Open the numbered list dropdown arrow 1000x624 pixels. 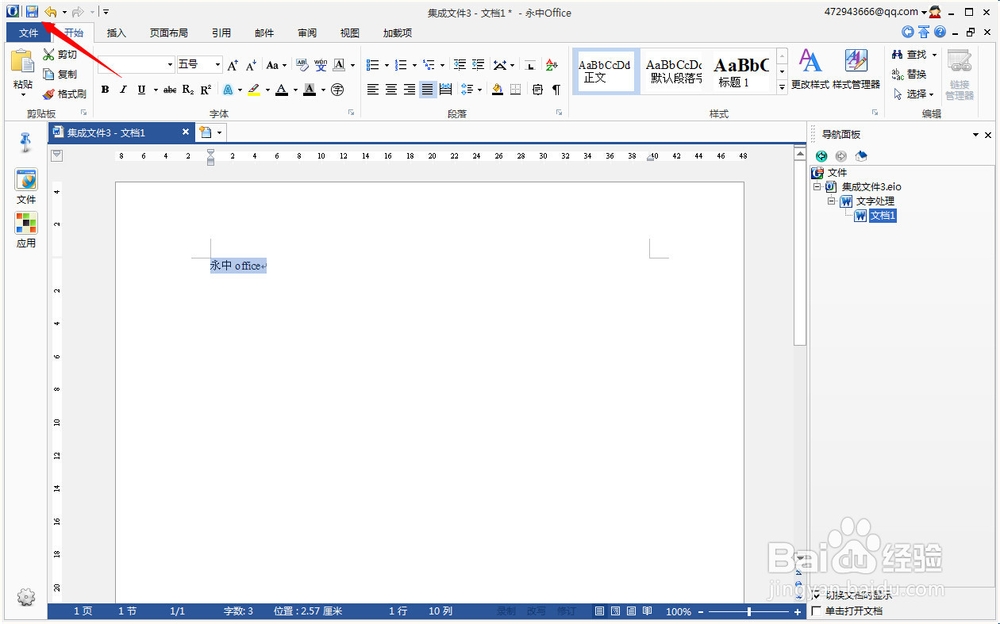click(415, 65)
